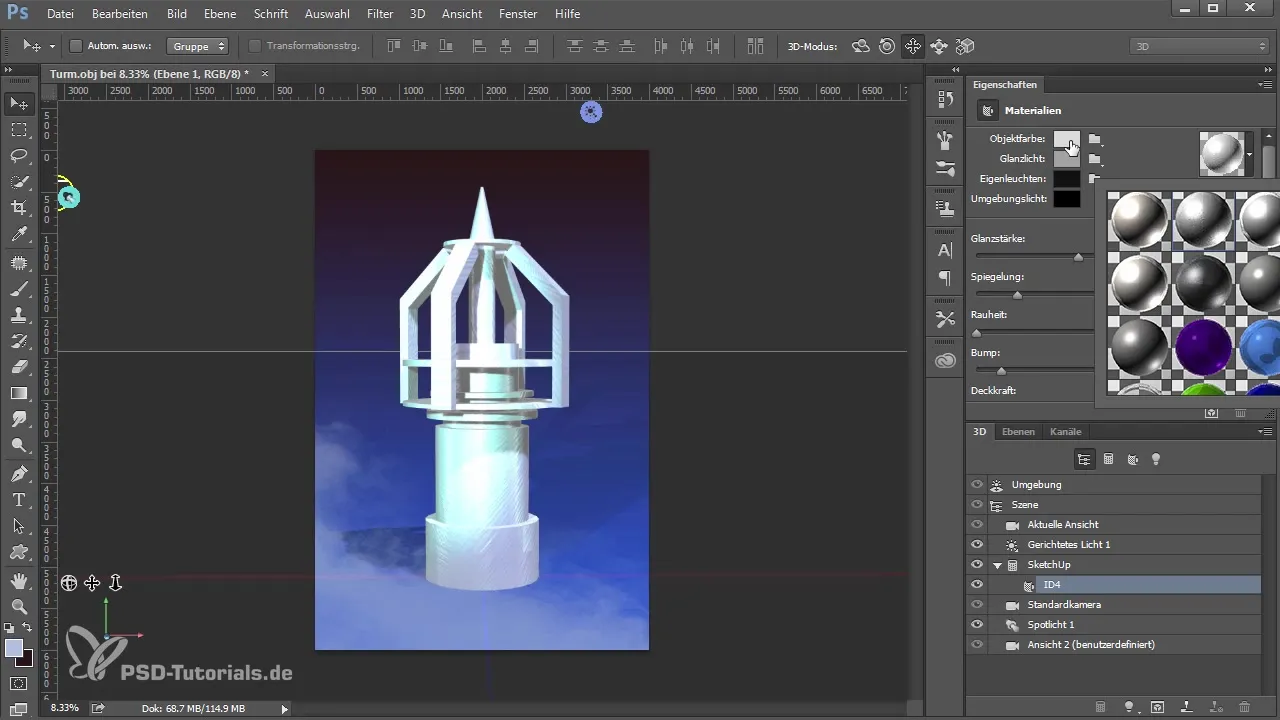
Task: Select the Rectangular Marquee tool
Action: pos(19,129)
